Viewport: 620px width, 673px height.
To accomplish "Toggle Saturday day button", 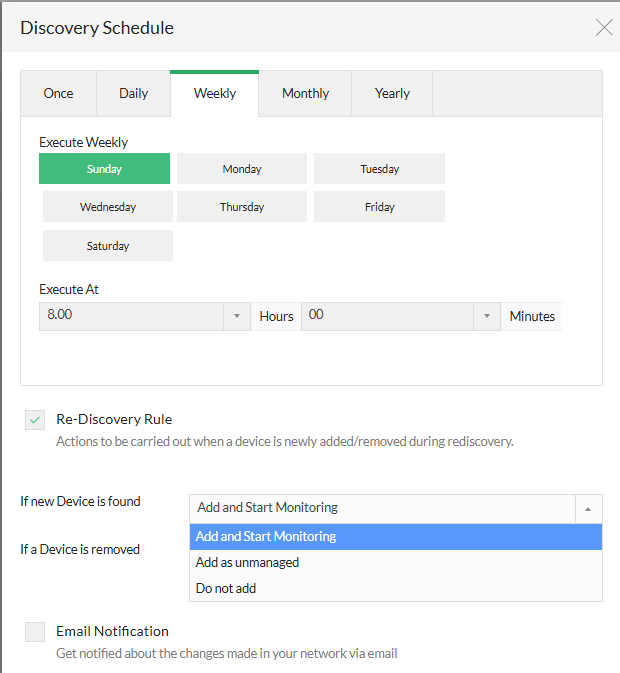I will coord(108,246).
